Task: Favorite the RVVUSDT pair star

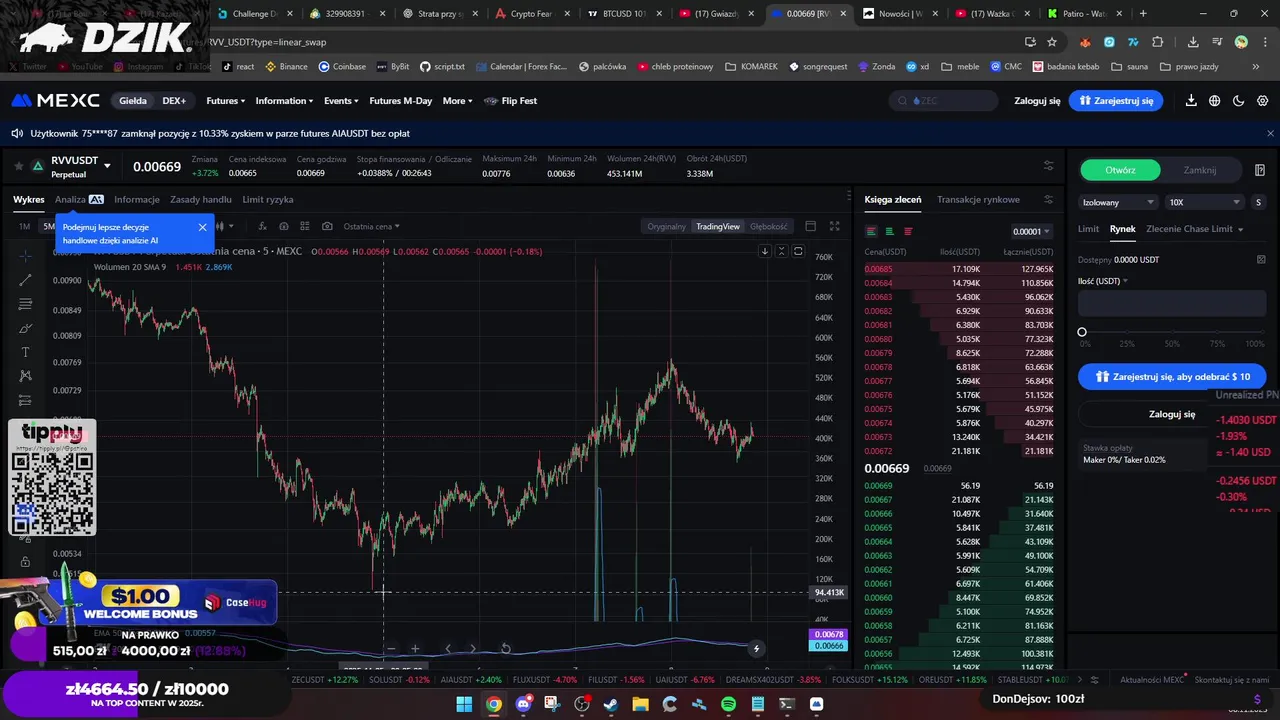Action: pos(19,166)
